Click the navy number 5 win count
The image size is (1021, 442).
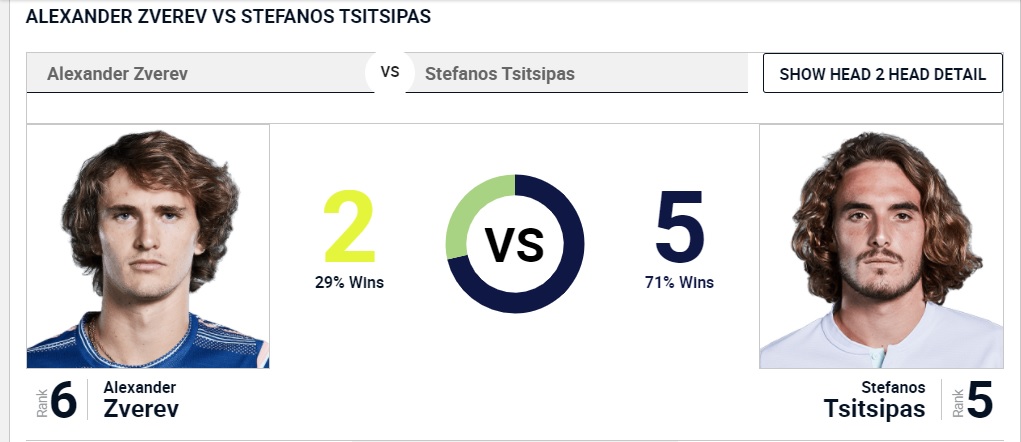point(680,226)
